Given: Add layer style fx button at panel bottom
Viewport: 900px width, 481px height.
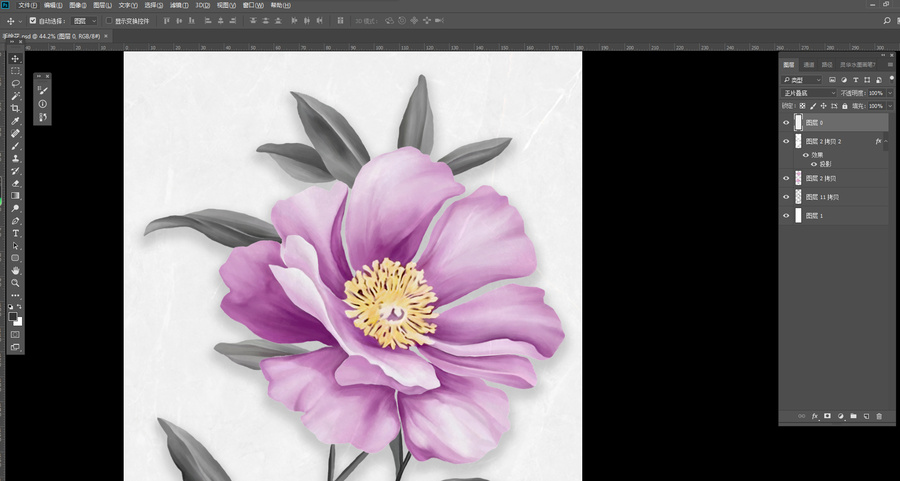Looking at the screenshot, I should pos(814,417).
